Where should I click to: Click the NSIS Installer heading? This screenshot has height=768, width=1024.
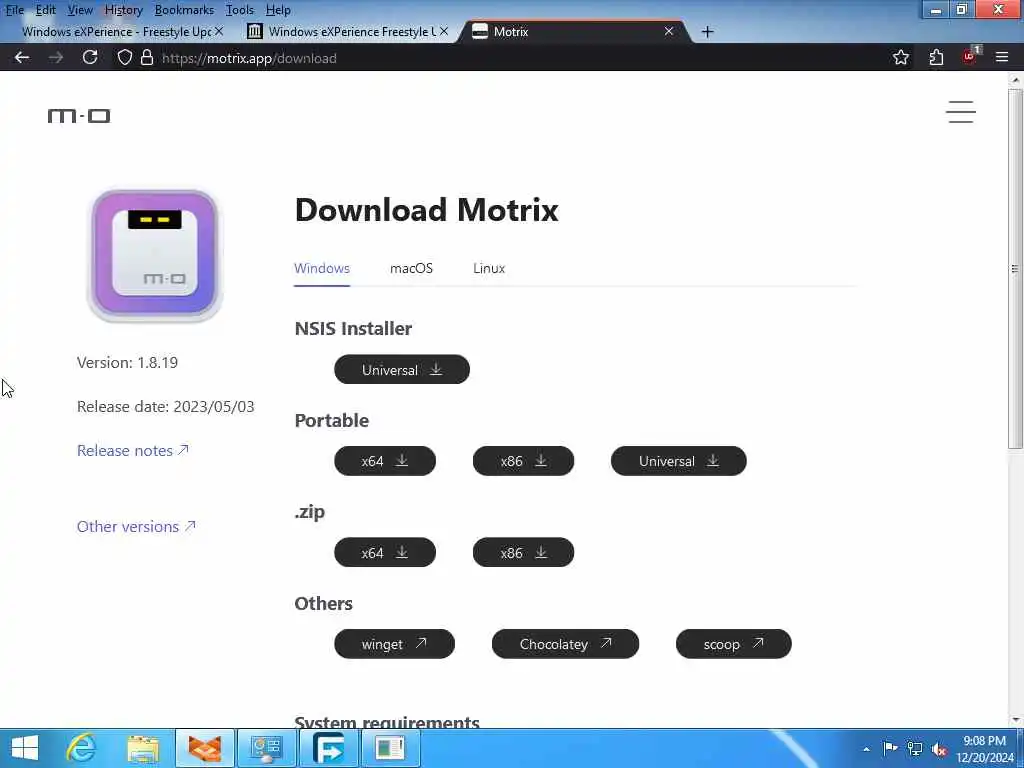coord(353,328)
